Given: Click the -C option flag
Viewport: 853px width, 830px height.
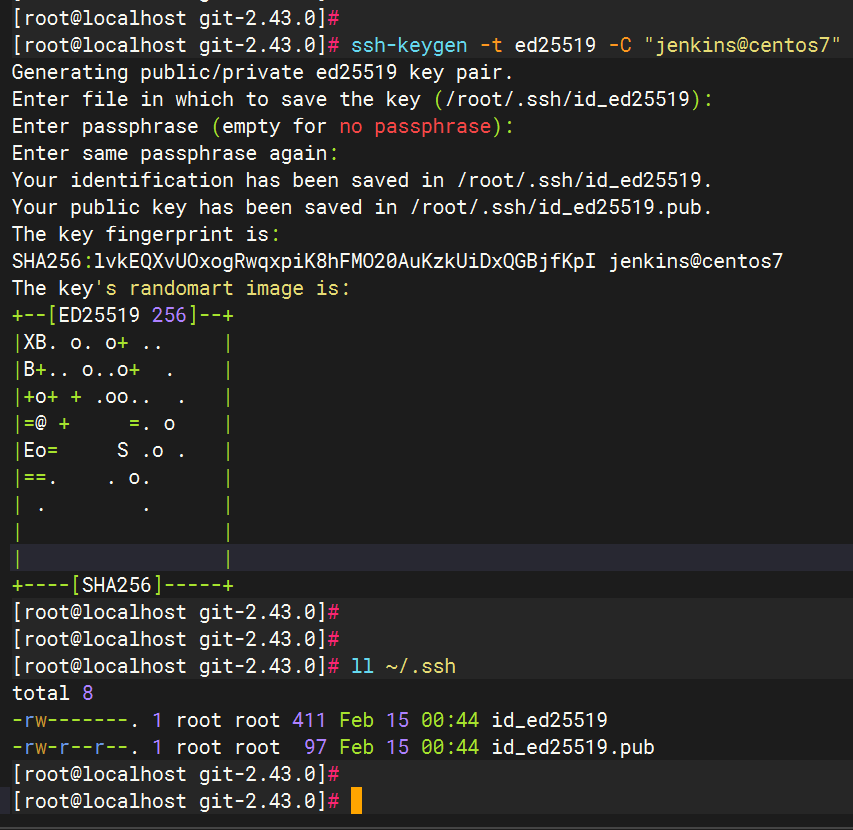Looking at the screenshot, I should (x=620, y=45).
